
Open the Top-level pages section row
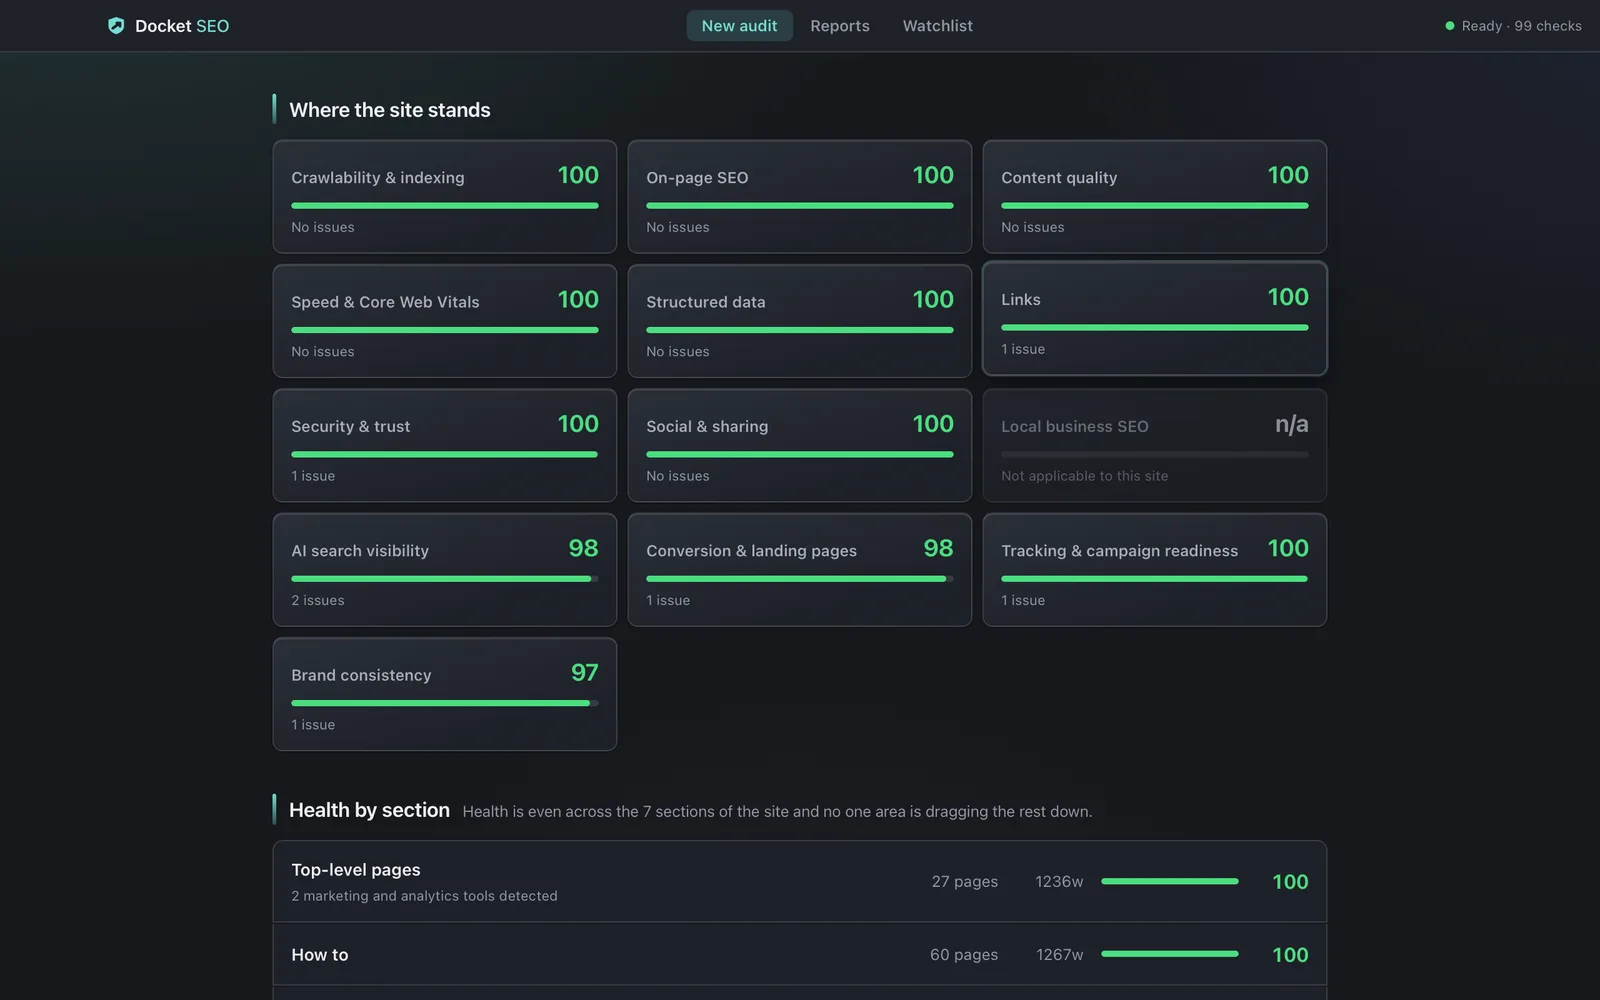tap(800, 882)
